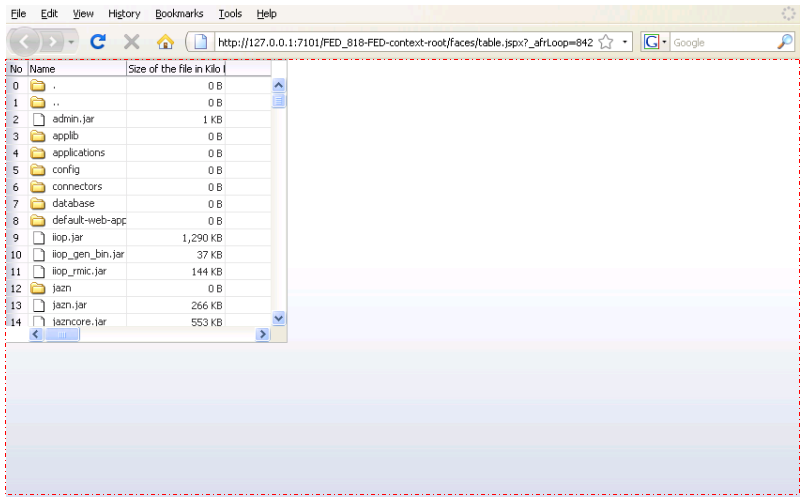The width and height of the screenshot is (805, 498).
Task: Open the recent pages history dropdown arrow
Action: point(71,42)
